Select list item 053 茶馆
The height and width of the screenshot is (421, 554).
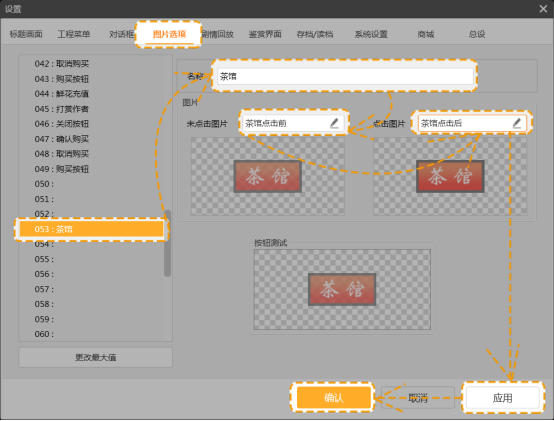tap(92, 229)
